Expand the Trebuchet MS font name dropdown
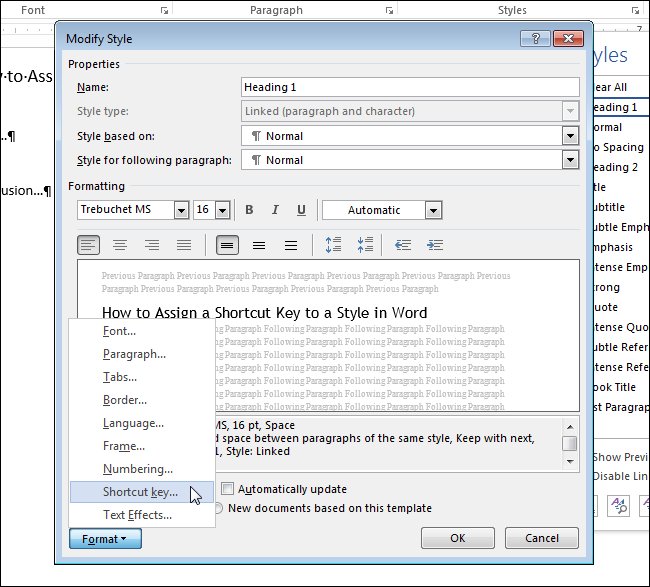The width and height of the screenshot is (650, 587). click(x=181, y=210)
